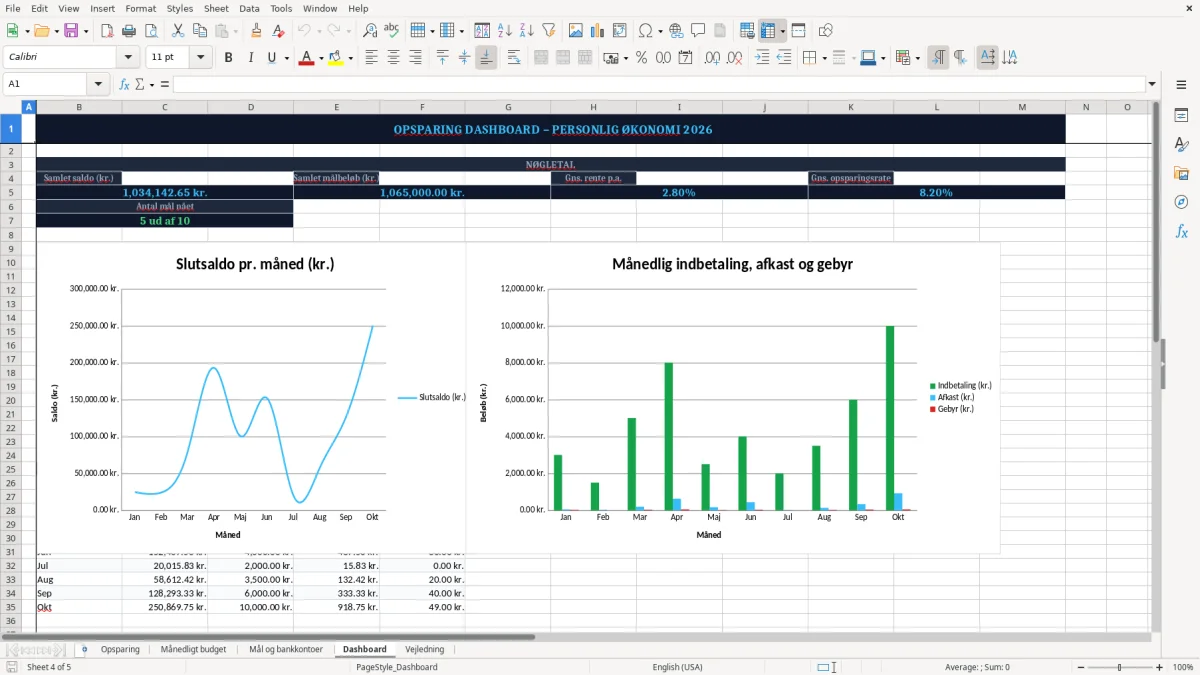Toggle Print Preview icon

(150, 30)
